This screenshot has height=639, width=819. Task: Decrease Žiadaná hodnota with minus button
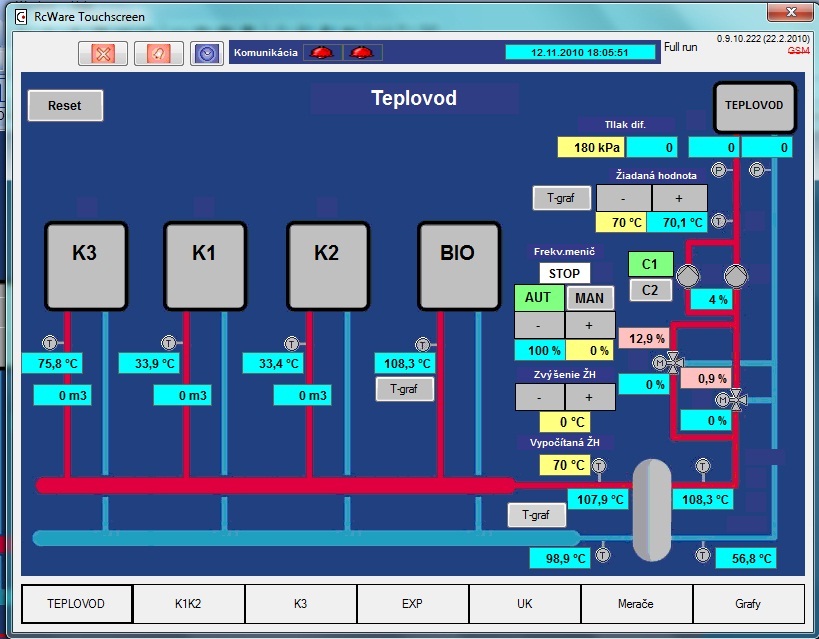[x=624, y=198]
